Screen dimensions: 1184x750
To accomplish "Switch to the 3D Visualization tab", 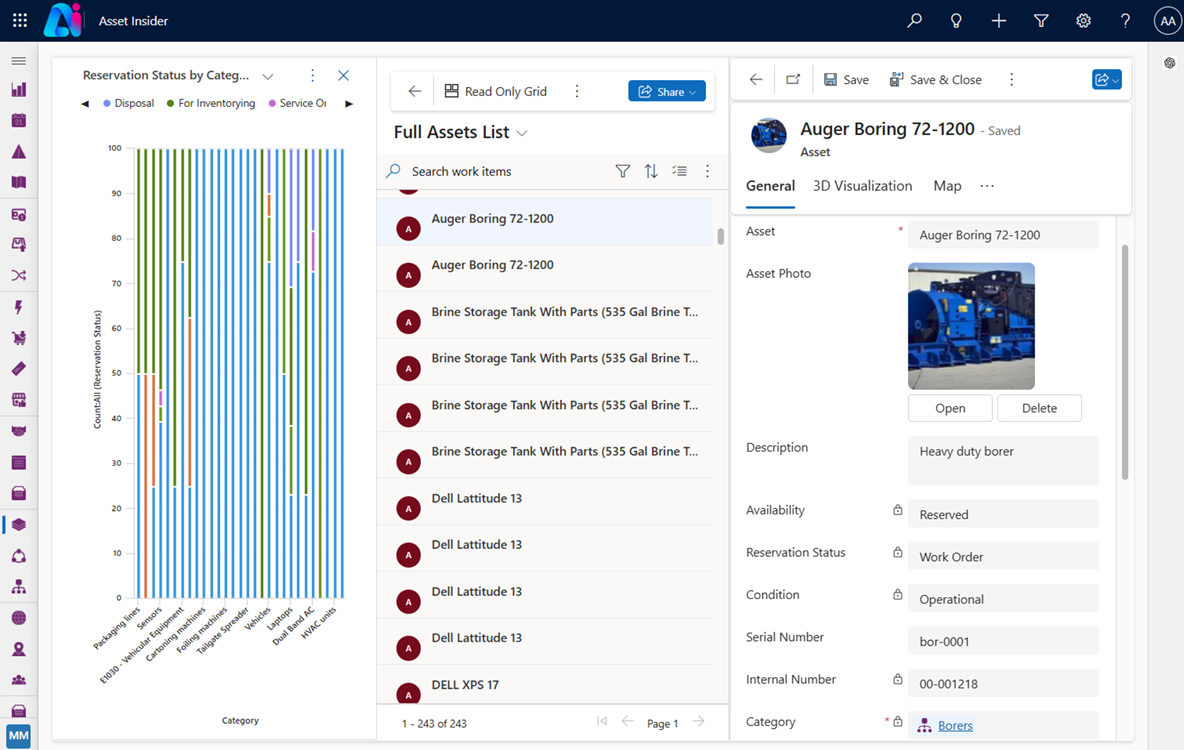I will tap(862, 186).
